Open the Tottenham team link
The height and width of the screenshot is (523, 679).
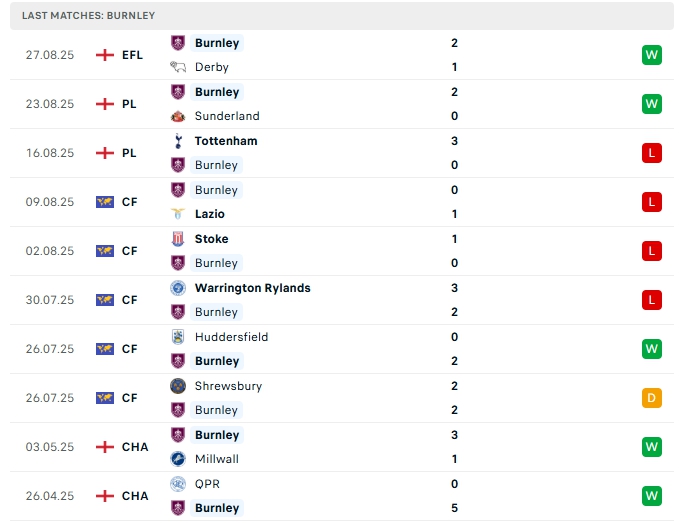coord(226,141)
